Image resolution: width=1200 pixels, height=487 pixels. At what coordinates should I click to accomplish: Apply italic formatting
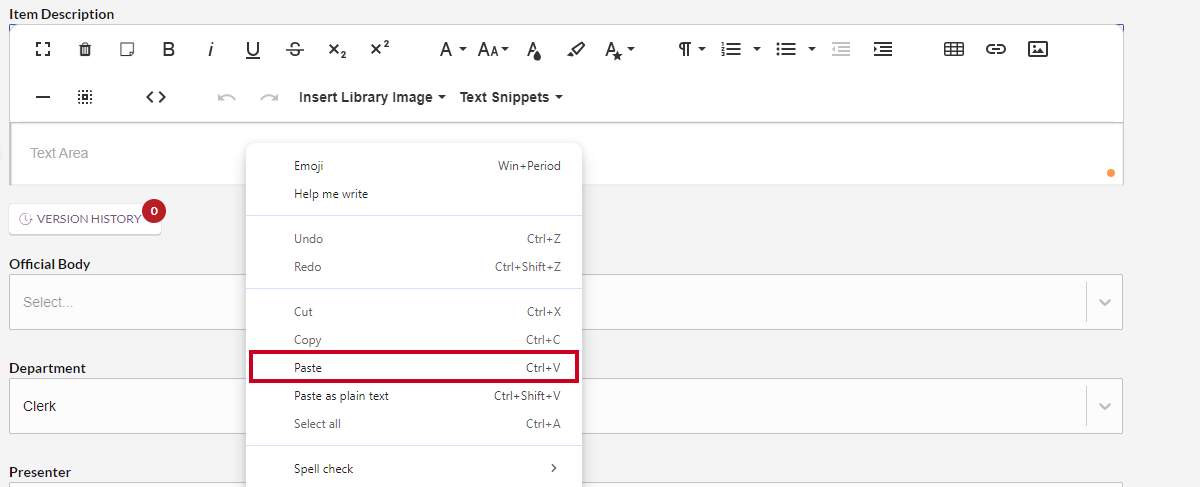[x=211, y=49]
